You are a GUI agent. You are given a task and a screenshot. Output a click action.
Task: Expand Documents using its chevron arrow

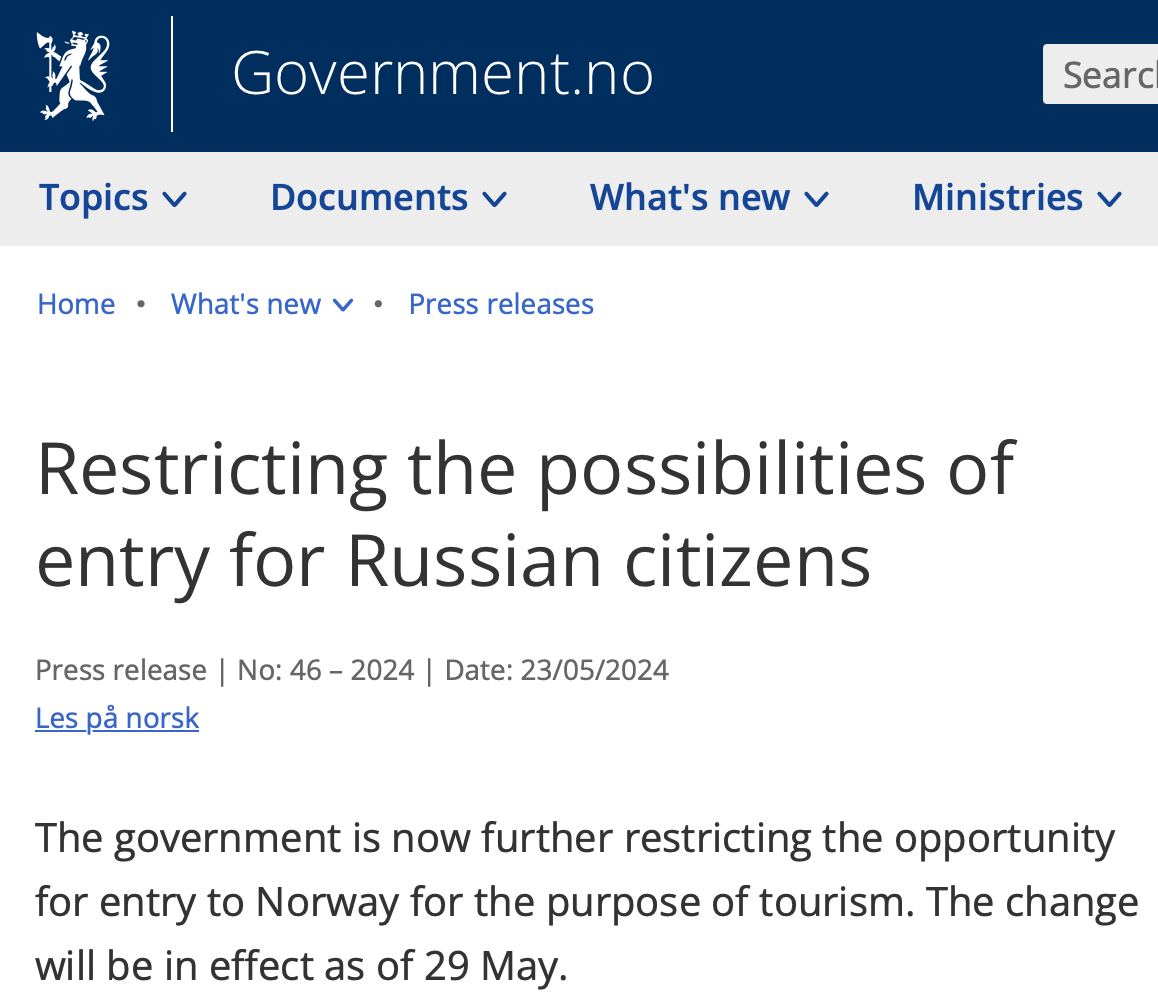pyautogui.click(x=494, y=200)
